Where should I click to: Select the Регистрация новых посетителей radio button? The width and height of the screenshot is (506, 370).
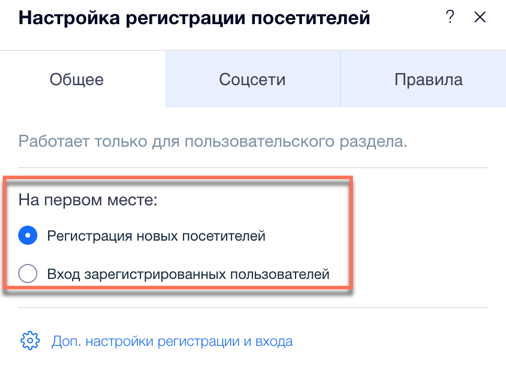coord(28,235)
